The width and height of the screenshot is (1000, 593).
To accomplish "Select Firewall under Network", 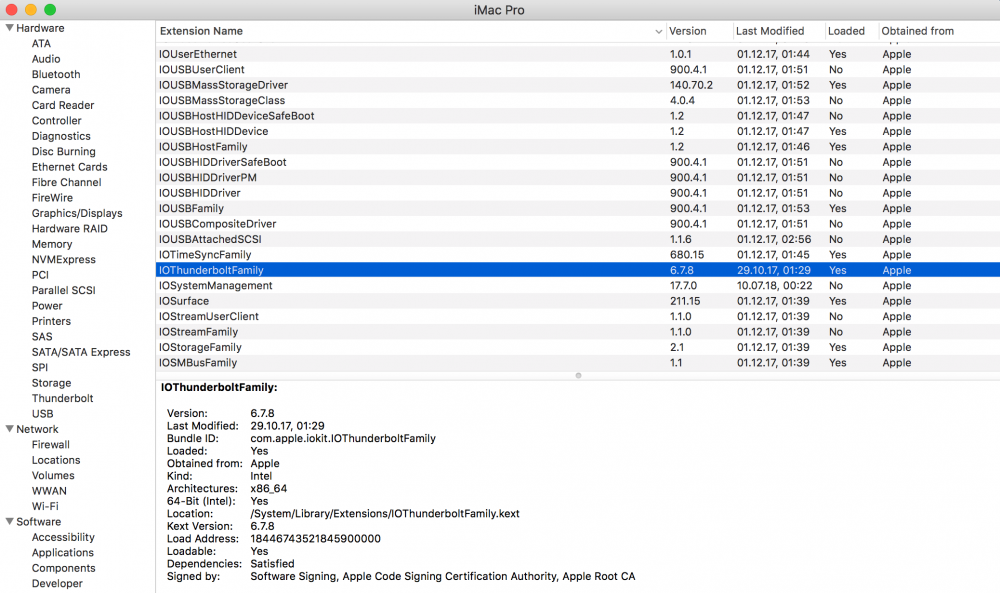I will [x=50, y=444].
